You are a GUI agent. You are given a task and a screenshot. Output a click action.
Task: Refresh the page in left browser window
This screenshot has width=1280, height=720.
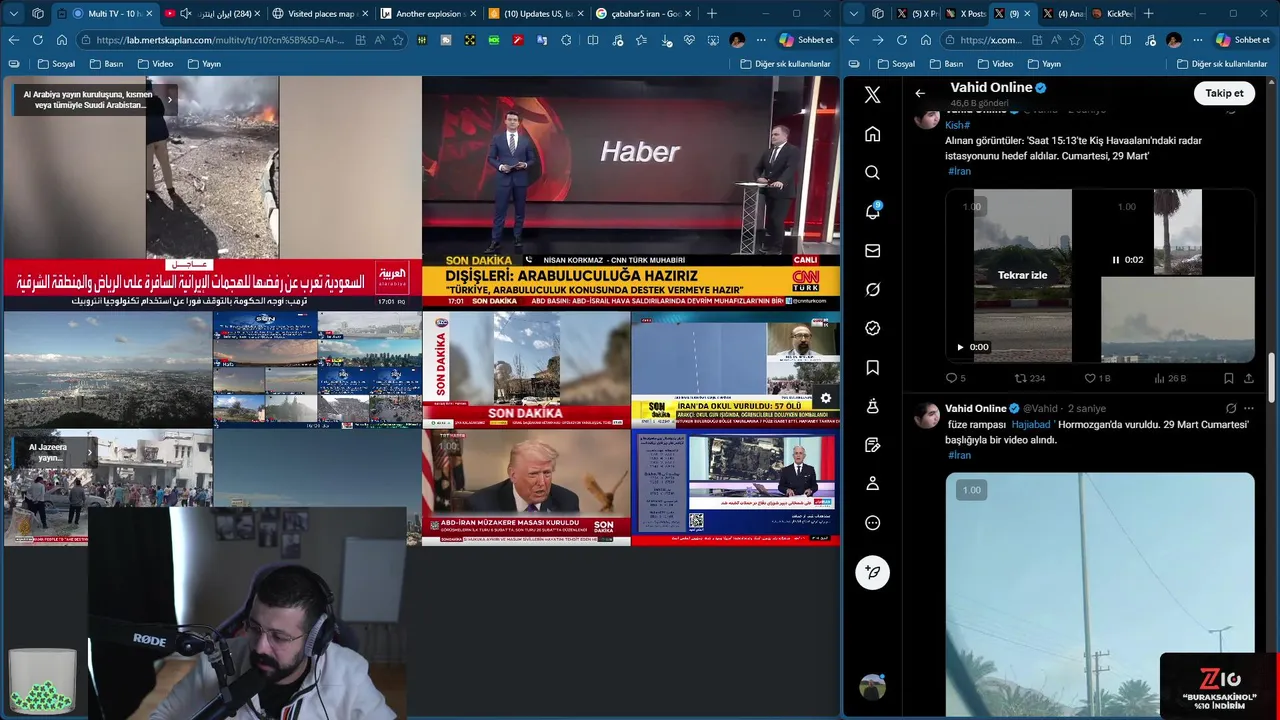[37, 40]
